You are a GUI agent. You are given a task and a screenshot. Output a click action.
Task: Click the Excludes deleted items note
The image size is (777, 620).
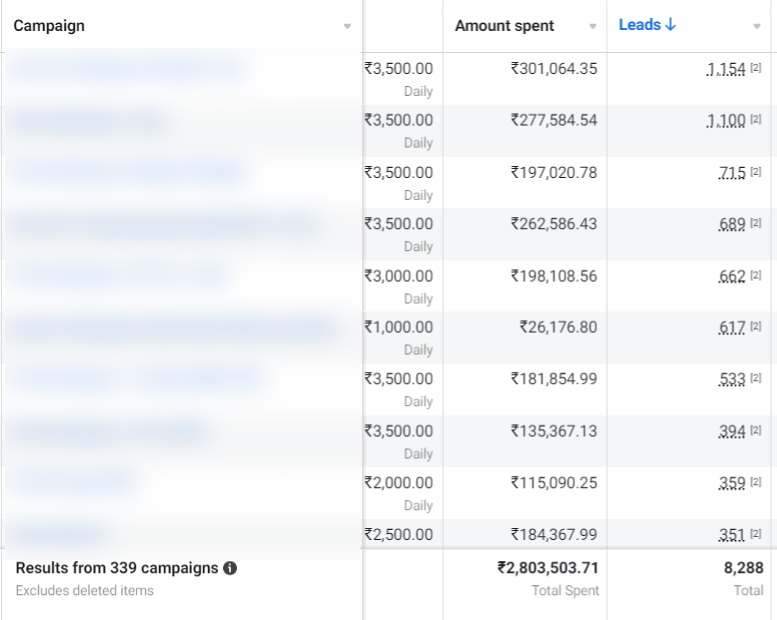pyautogui.click(x=85, y=591)
